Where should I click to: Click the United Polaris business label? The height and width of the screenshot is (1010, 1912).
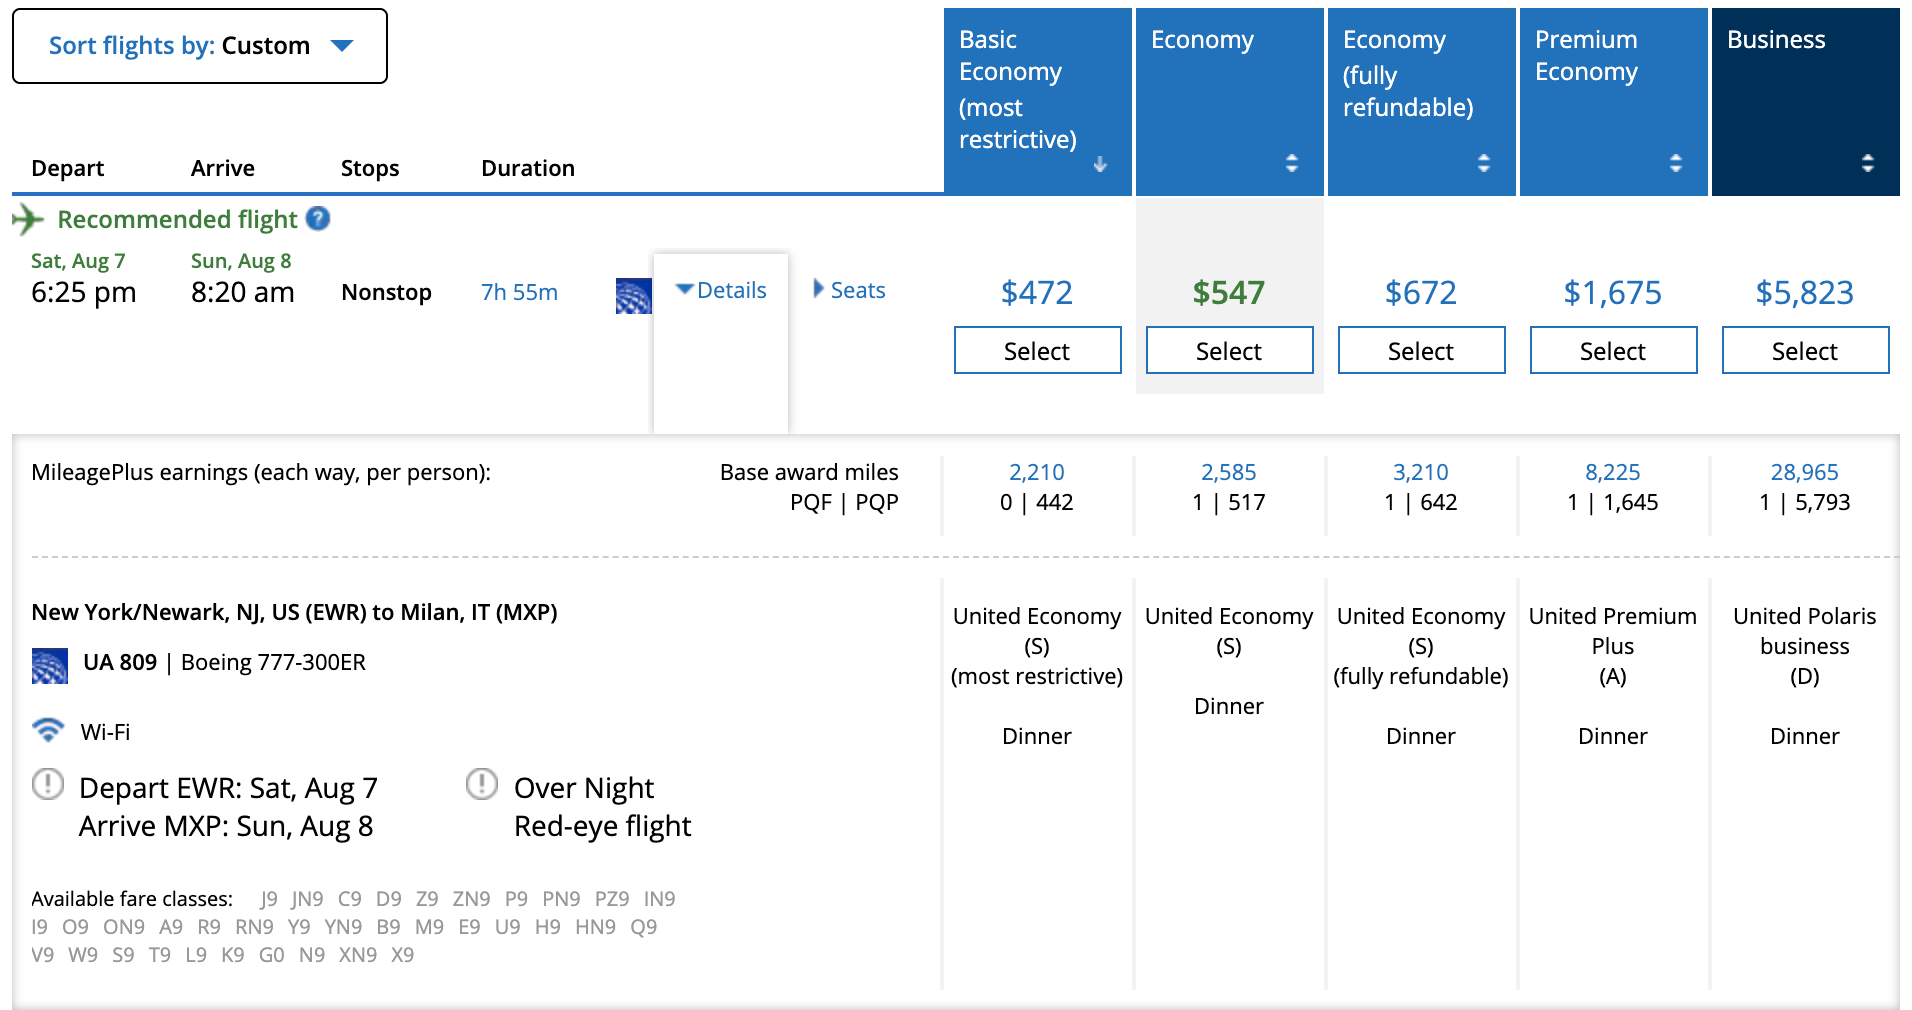tap(1805, 631)
